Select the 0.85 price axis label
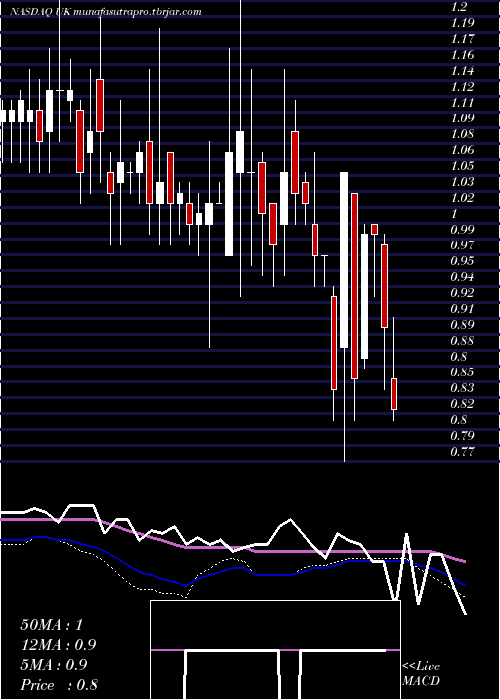The image size is (500, 700). pos(462,372)
